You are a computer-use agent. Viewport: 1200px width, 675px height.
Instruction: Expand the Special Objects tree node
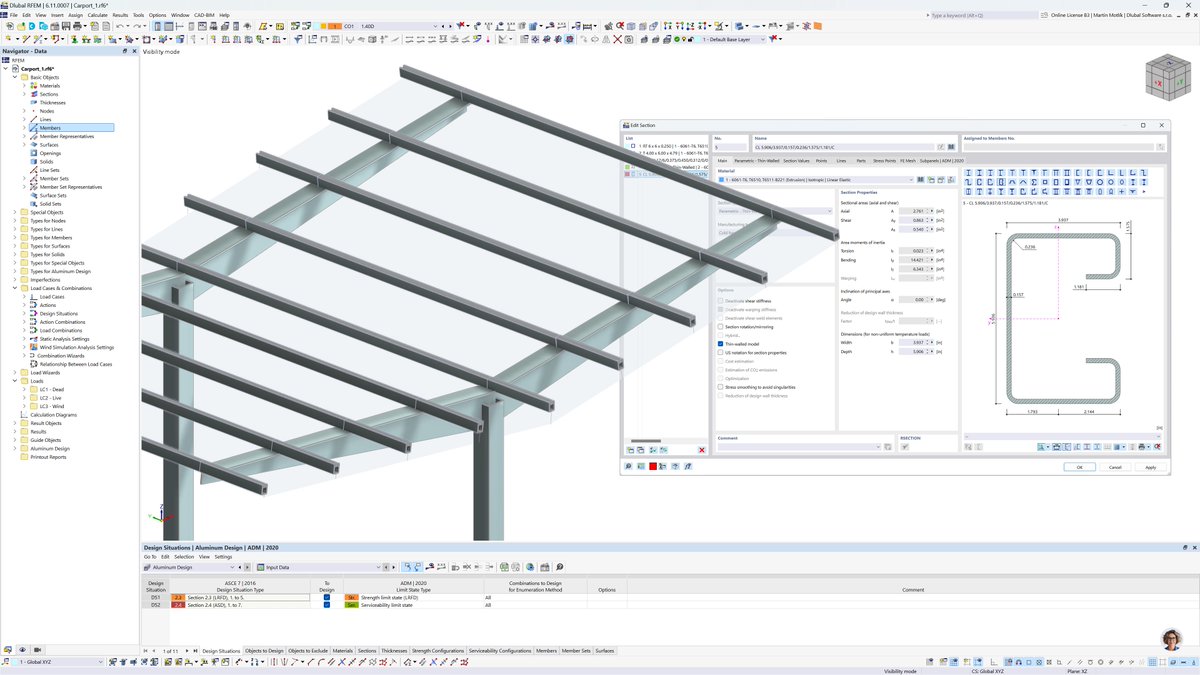[14, 212]
